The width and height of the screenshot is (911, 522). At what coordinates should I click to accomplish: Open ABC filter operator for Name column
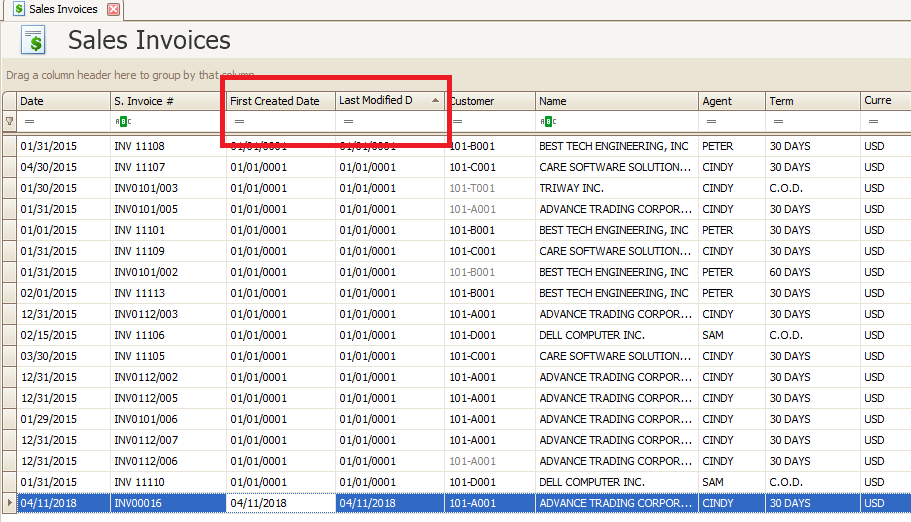(548, 121)
